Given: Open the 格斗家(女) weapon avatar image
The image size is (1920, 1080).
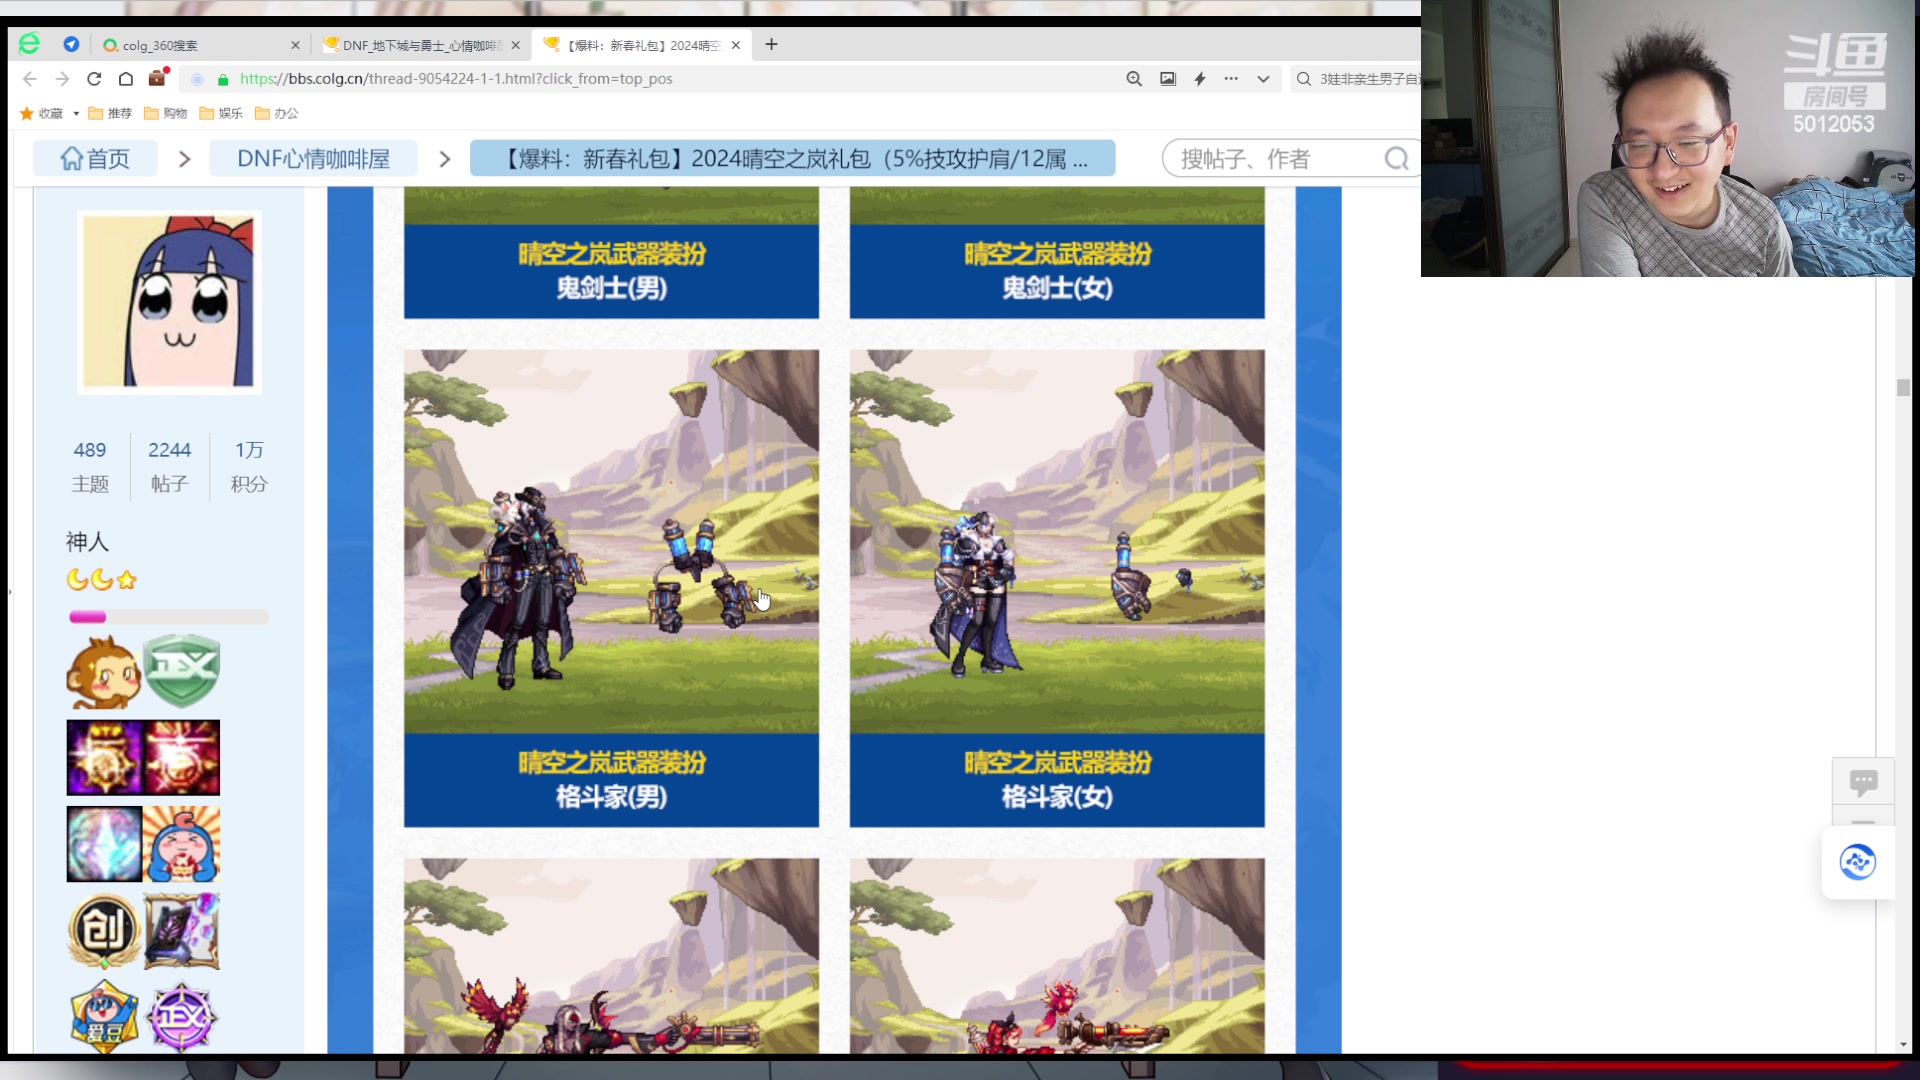Looking at the screenshot, I should 1057,541.
